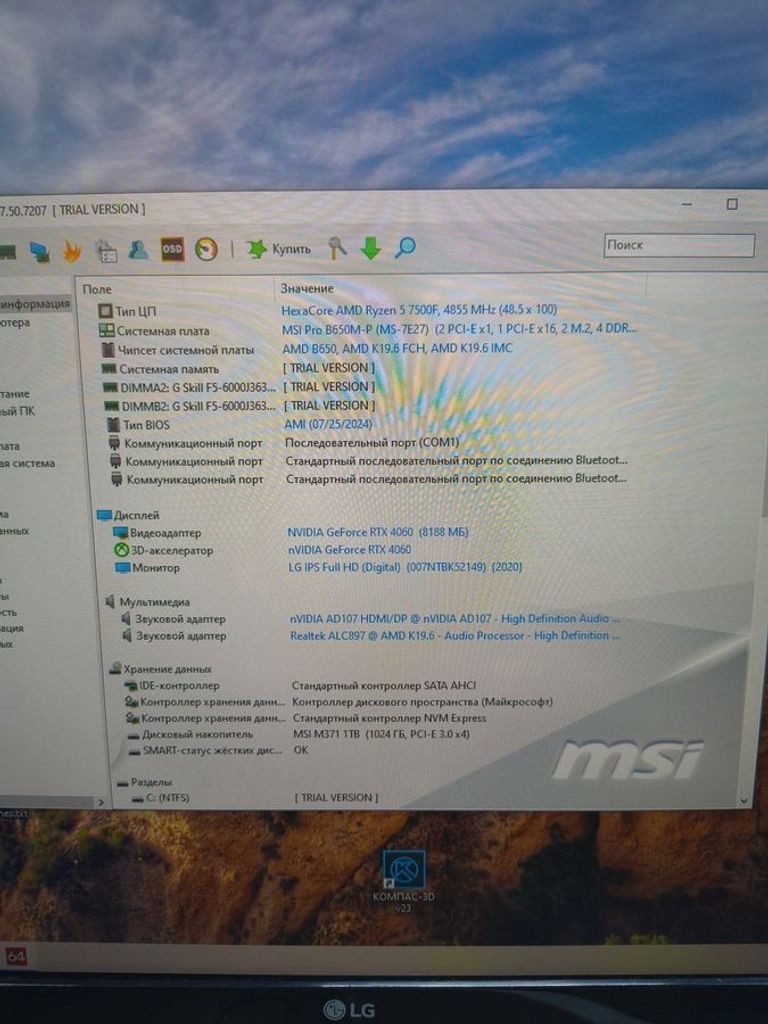Click the blue magnifier toolbar icon
Screen dimensions: 768x1024
point(404,247)
